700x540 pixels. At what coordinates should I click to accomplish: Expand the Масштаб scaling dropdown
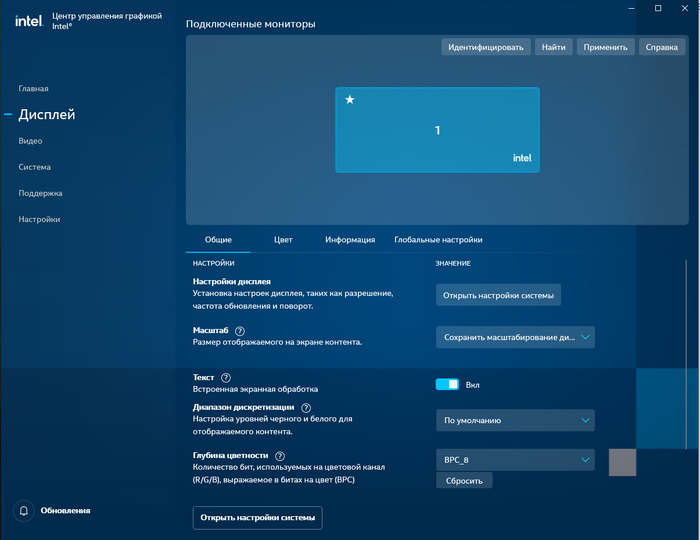(x=515, y=337)
